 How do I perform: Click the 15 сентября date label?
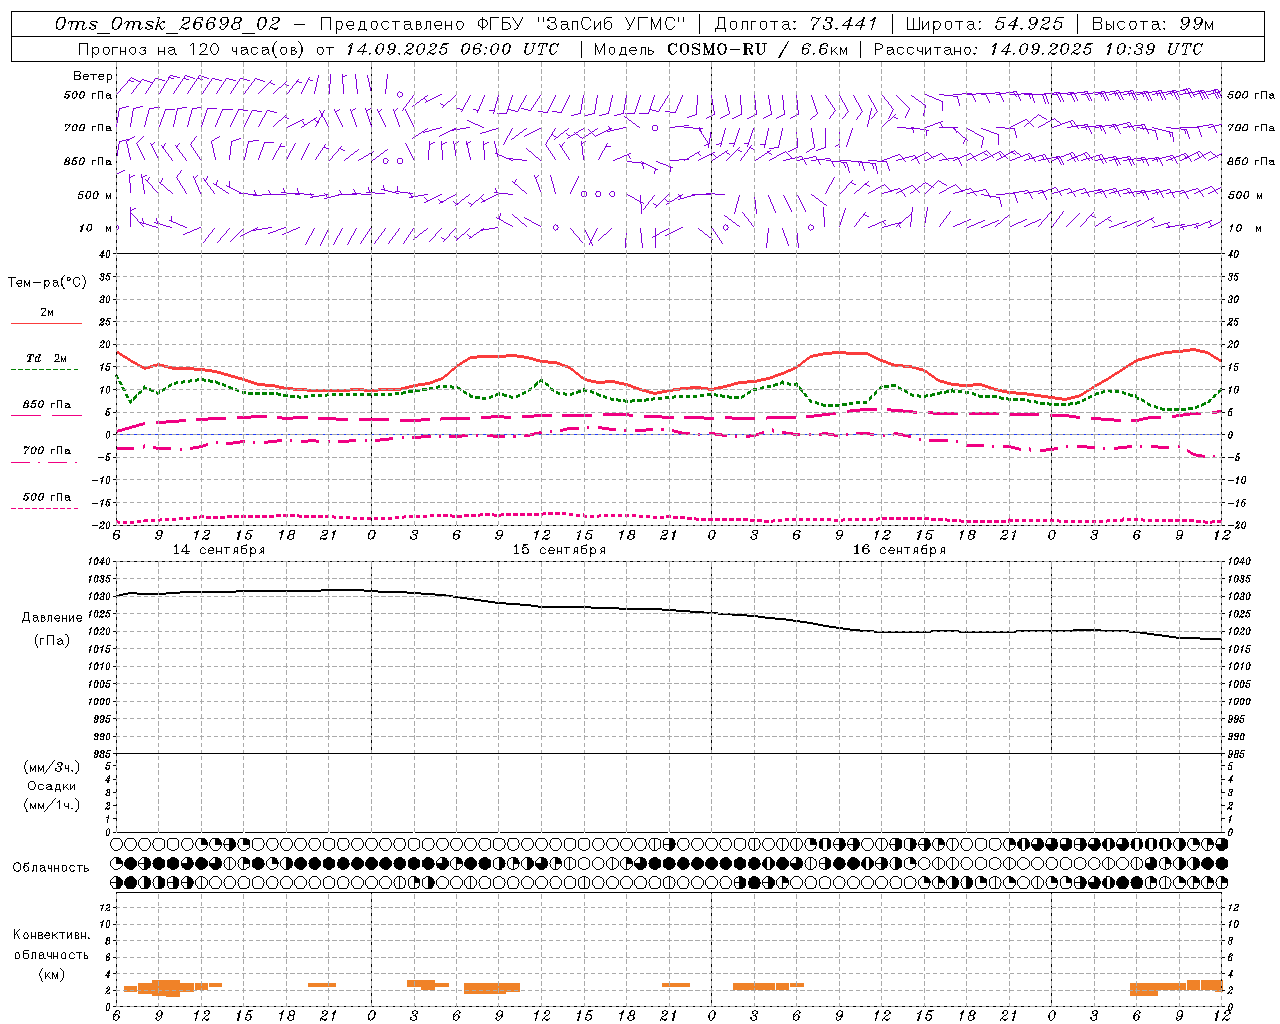coord(559,550)
